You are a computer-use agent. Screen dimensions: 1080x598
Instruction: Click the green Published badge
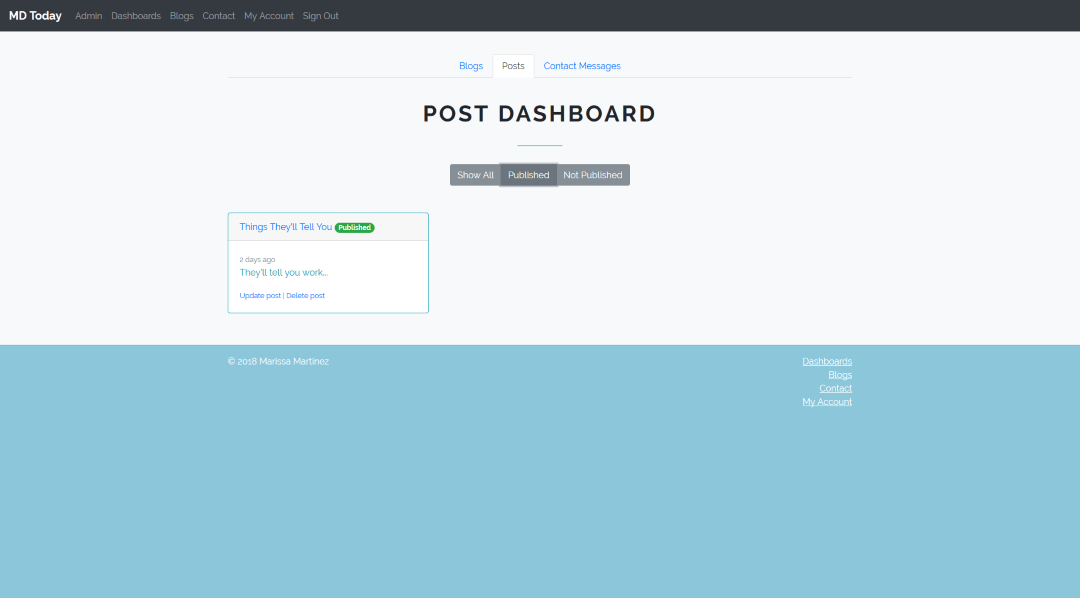tap(355, 227)
